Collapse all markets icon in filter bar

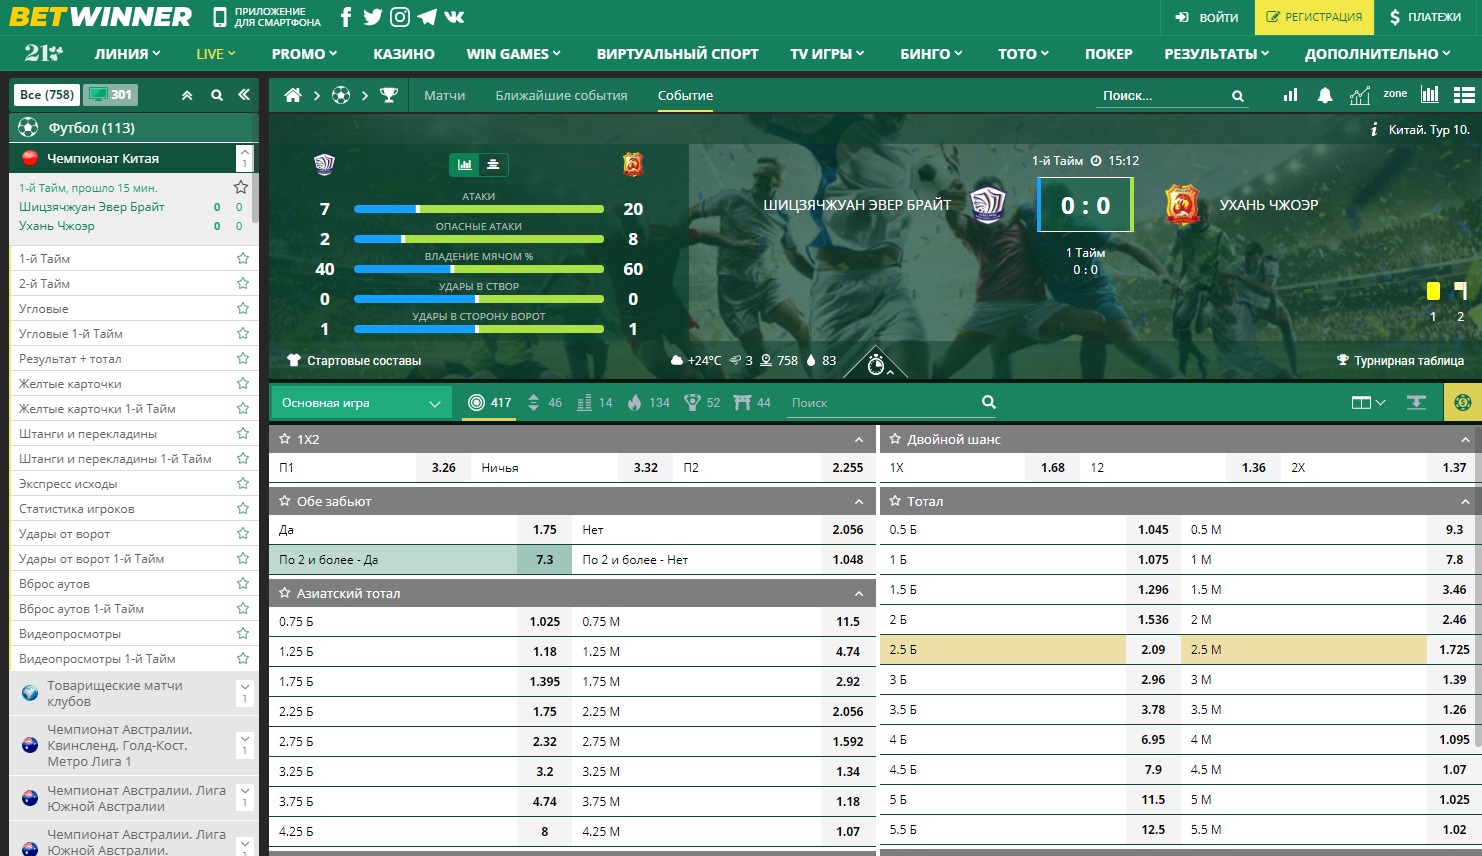click(1416, 402)
